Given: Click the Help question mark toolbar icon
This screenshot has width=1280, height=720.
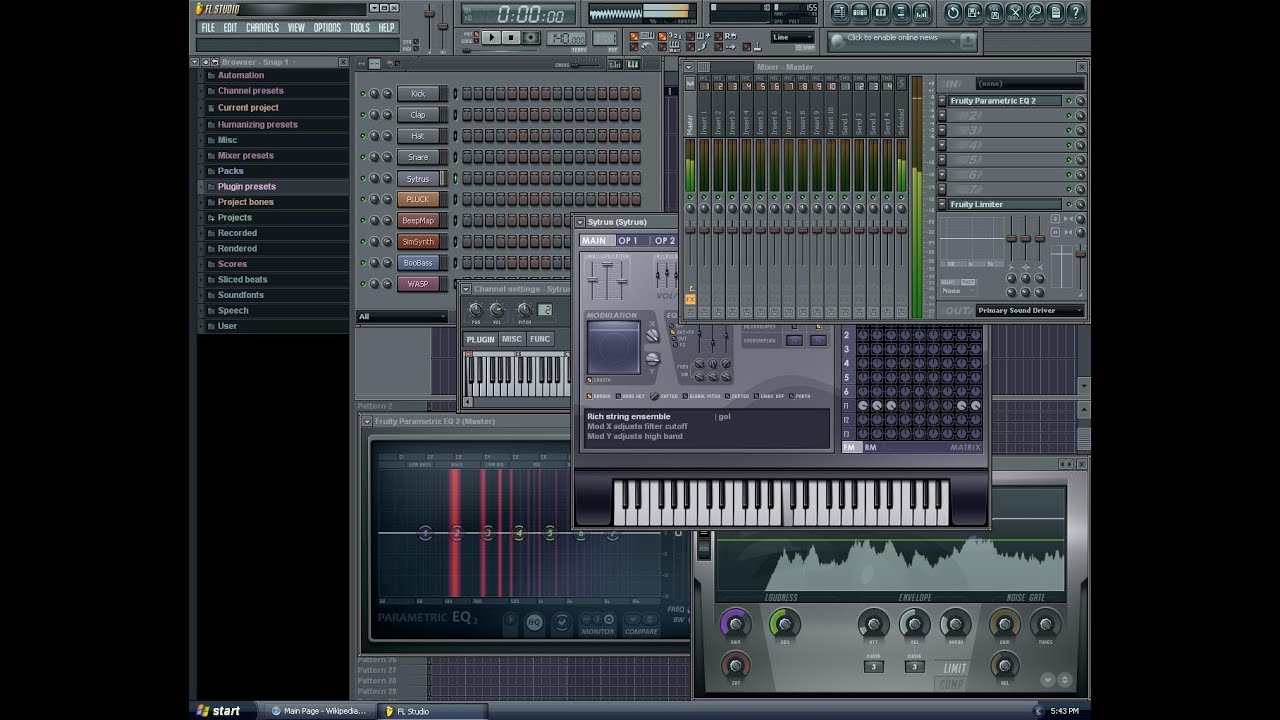Looking at the screenshot, I should (x=1075, y=13).
